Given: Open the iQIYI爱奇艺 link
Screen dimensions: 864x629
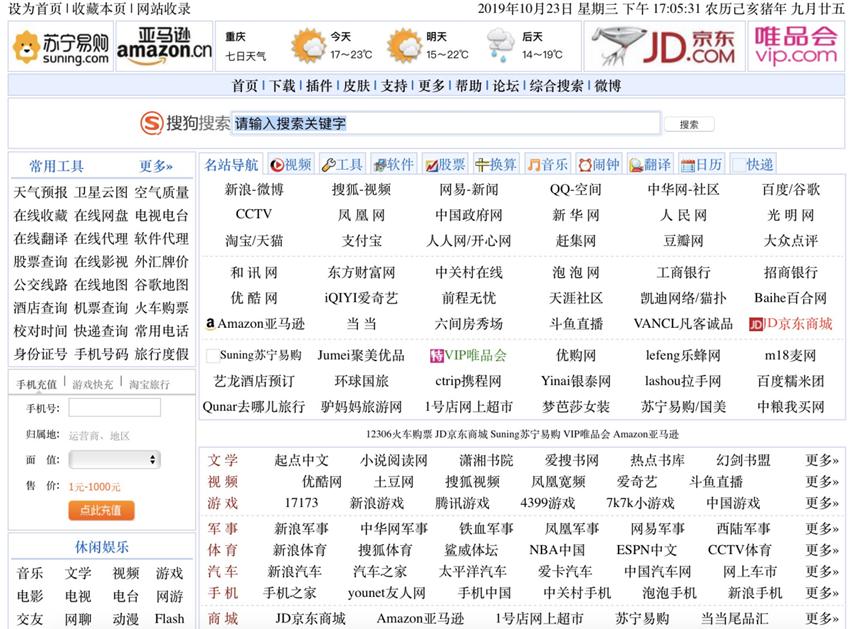Looking at the screenshot, I should pyautogui.click(x=361, y=298).
